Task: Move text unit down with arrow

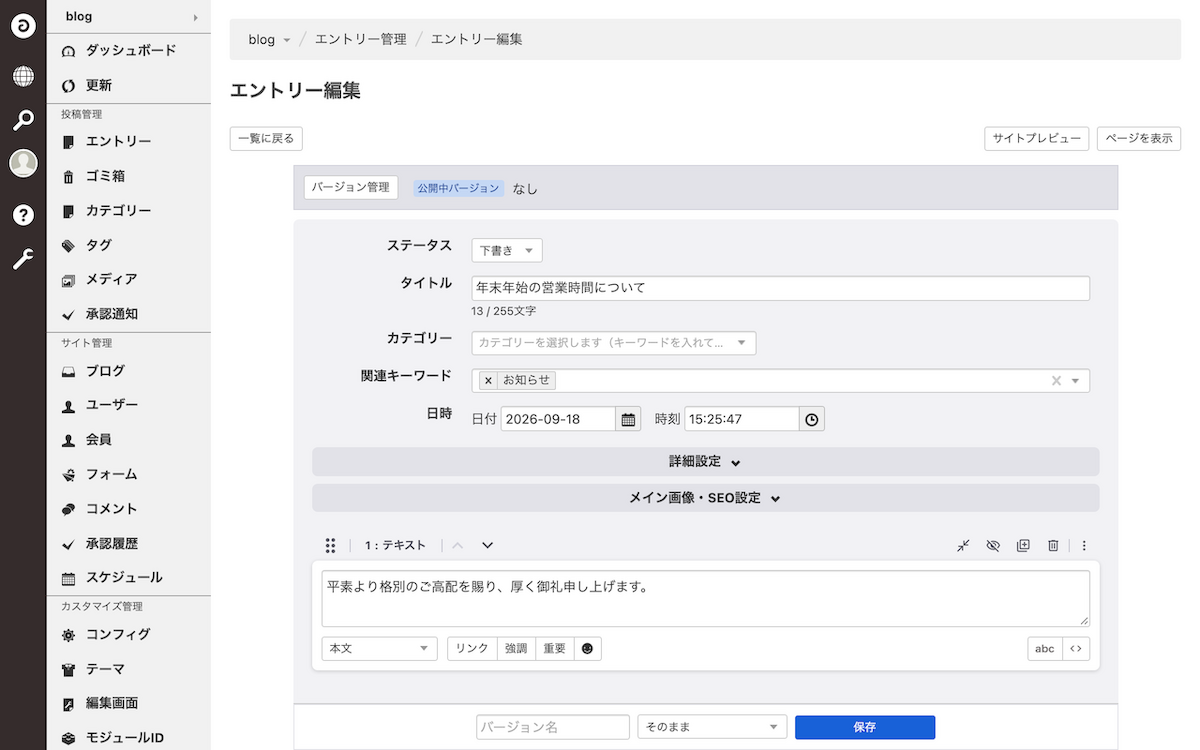Action: pos(488,545)
